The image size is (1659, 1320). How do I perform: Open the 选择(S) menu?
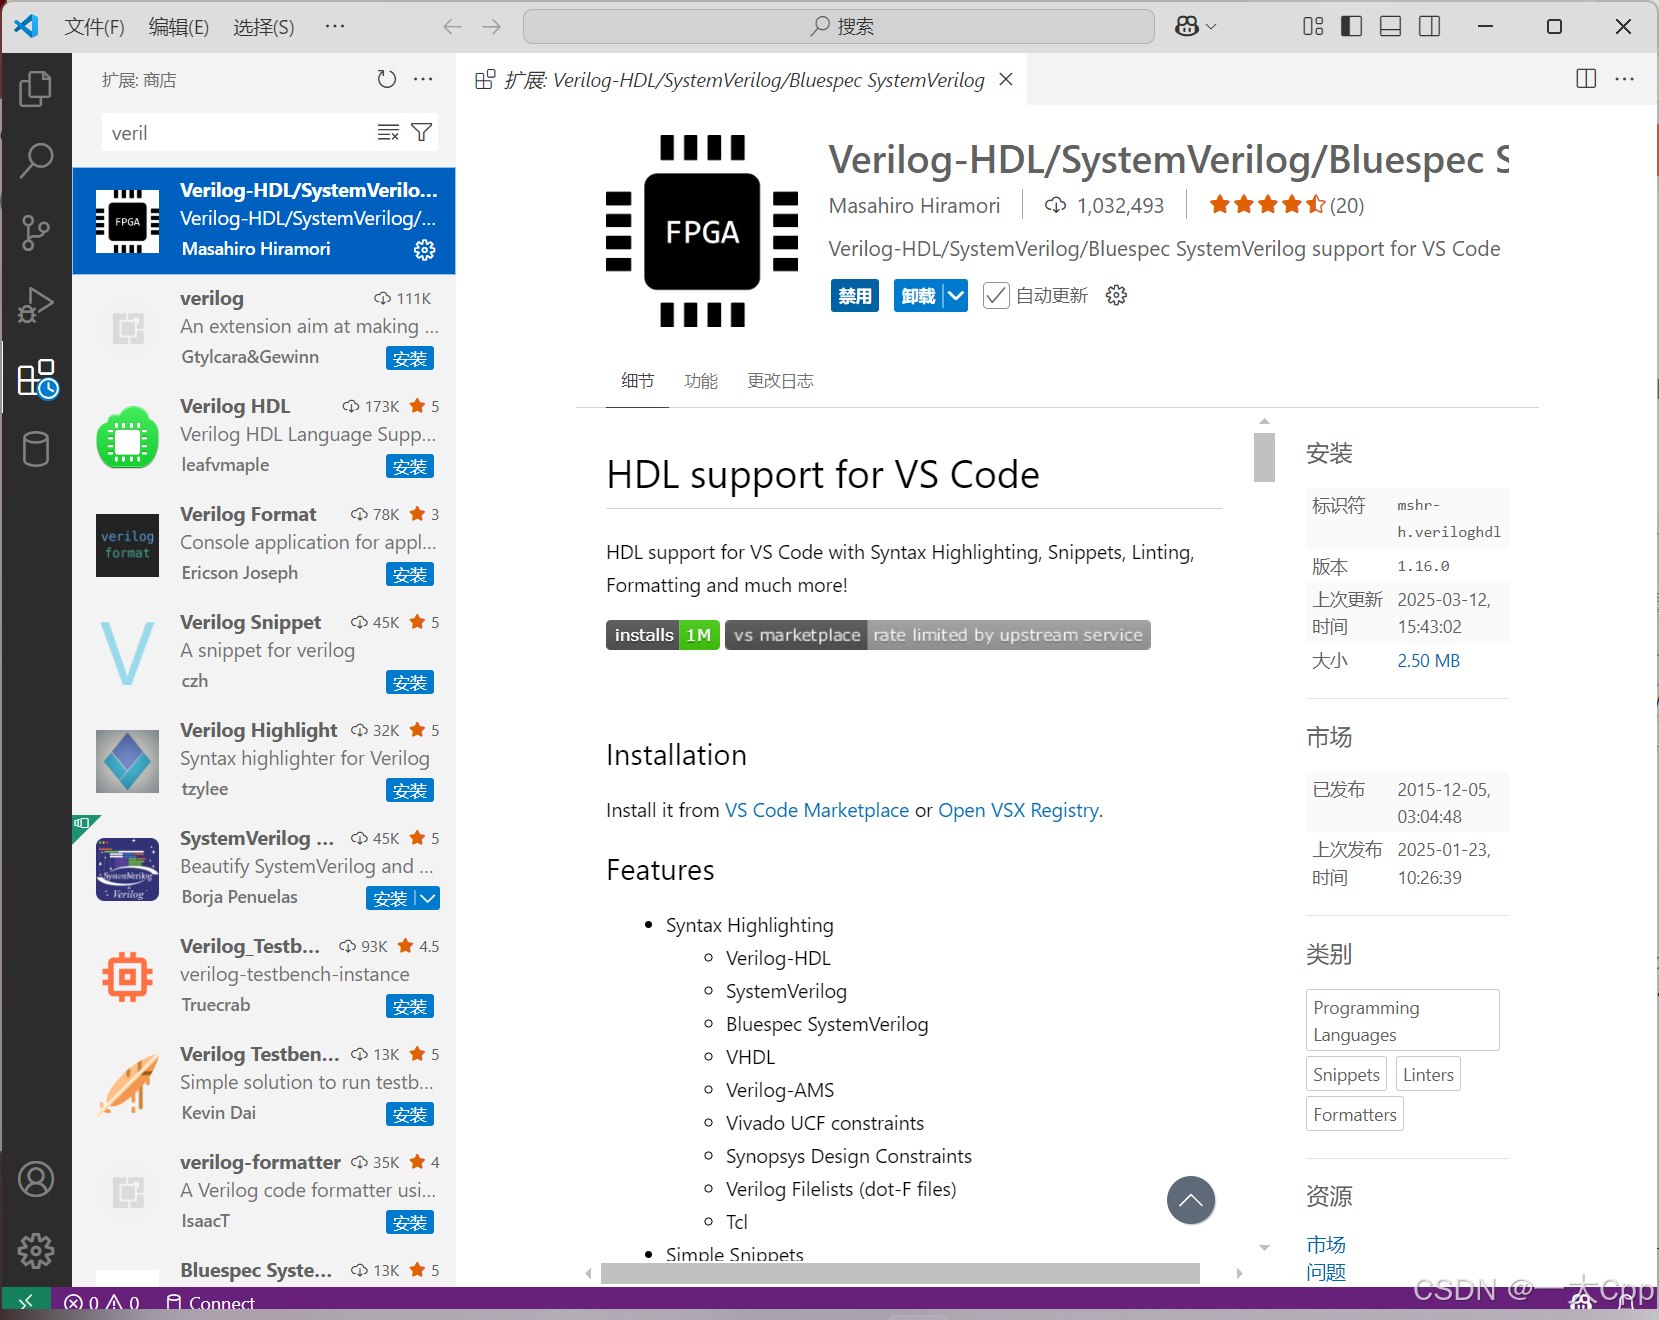click(264, 27)
